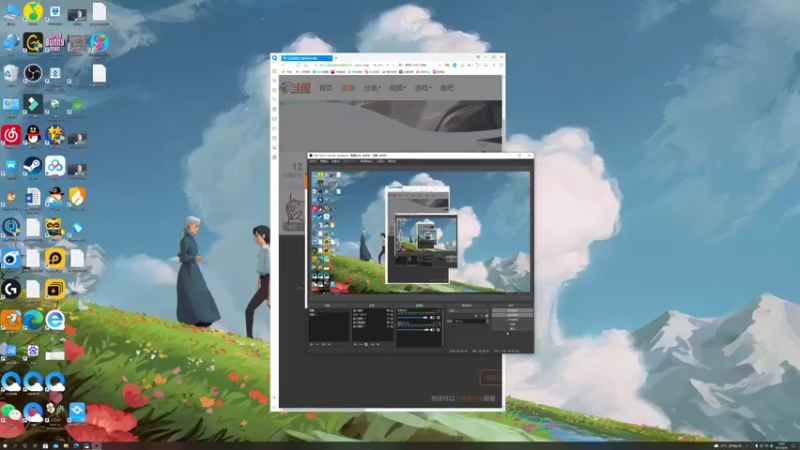800x450 pixels.
Task: Open the Recycle Bin desktop icon
Action: pos(11,73)
